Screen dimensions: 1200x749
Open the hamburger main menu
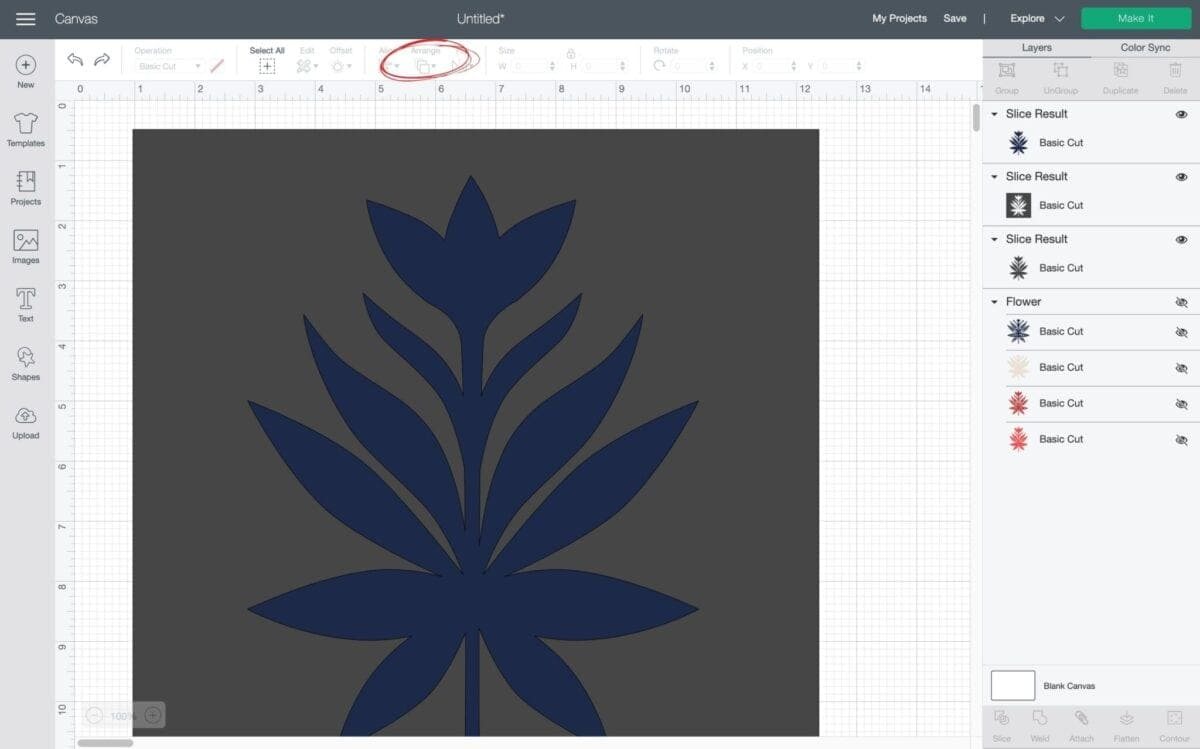click(26, 19)
